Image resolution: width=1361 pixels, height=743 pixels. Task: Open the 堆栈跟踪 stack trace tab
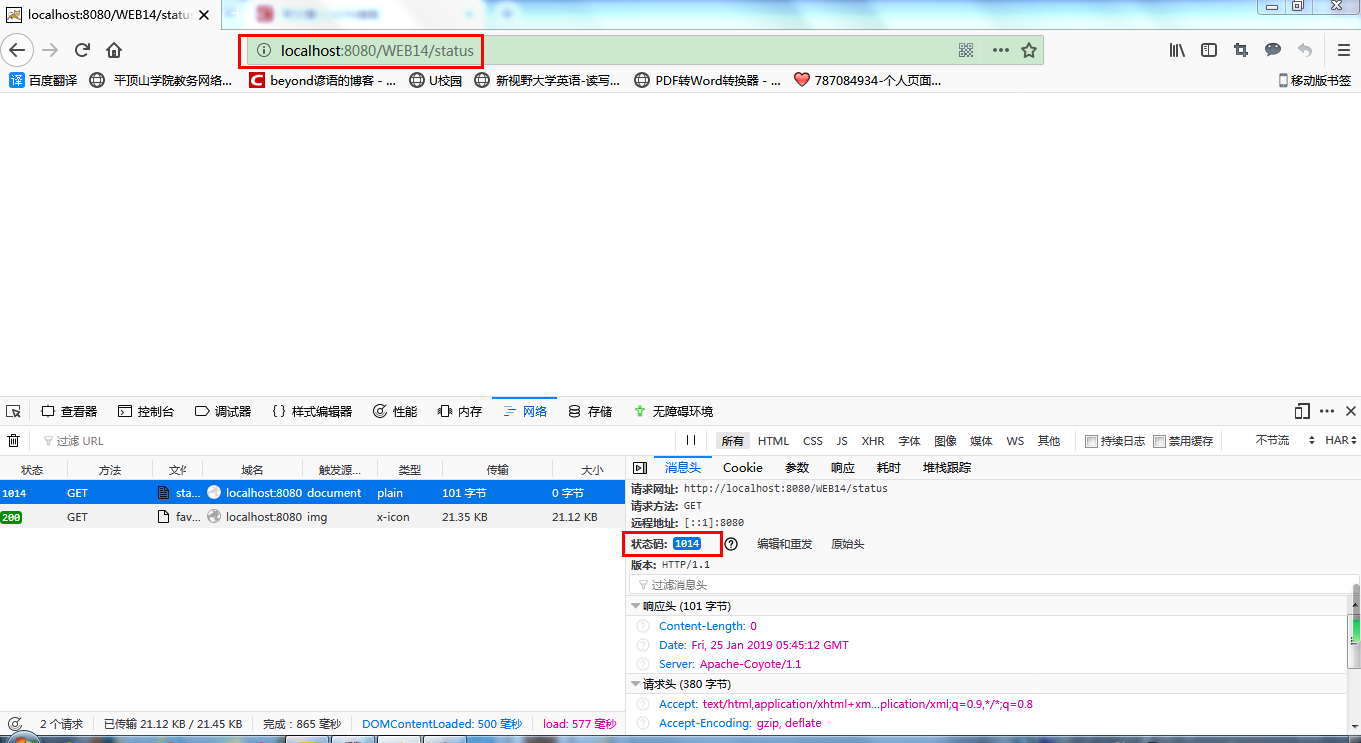(946, 468)
